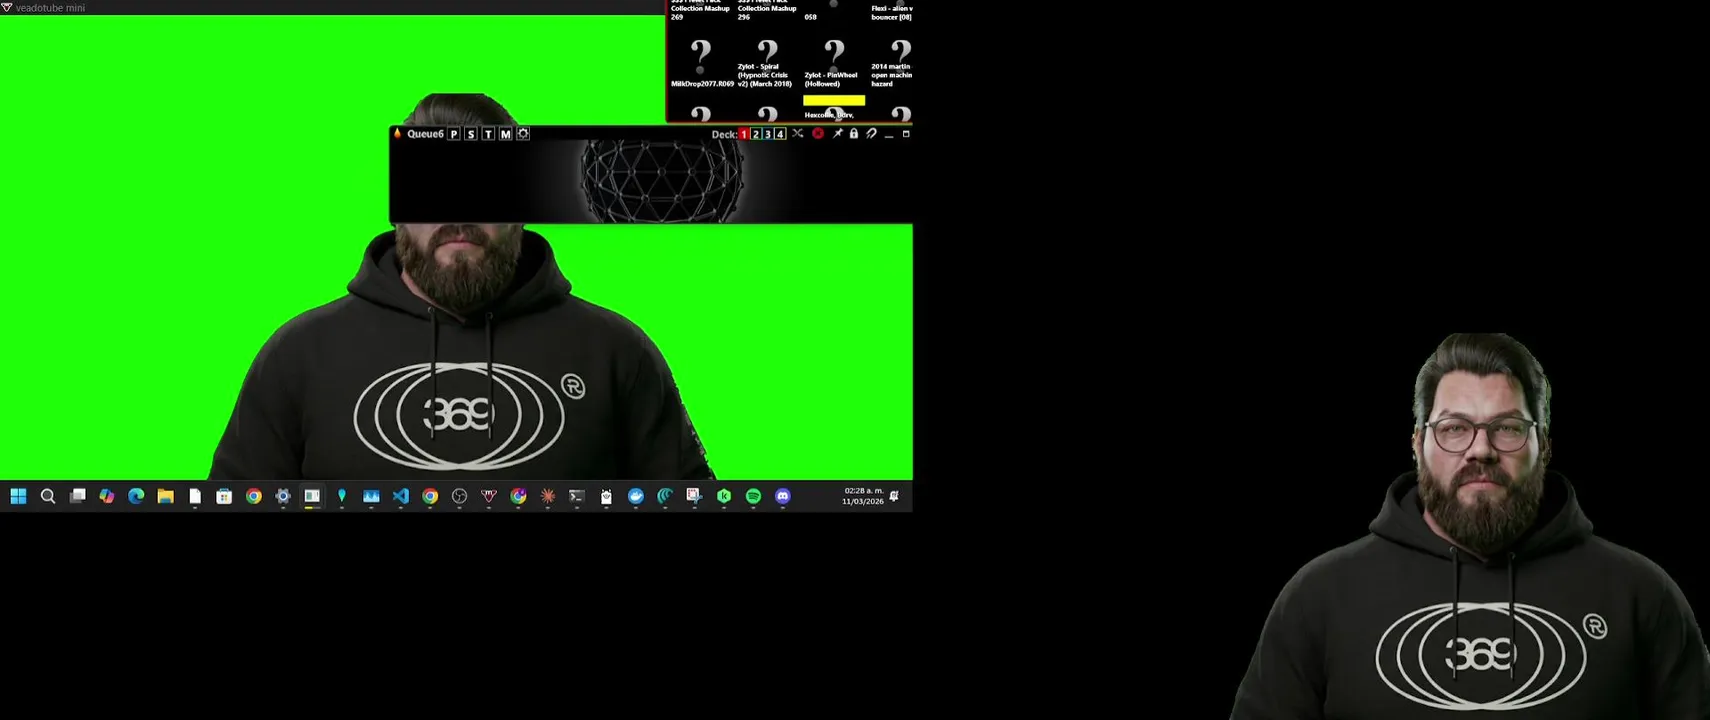Click the T button in Queue6 toolbar
Image resolution: width=1710 pixels, height=720 pixels.
pyautogui.click(x=488, y=134)
